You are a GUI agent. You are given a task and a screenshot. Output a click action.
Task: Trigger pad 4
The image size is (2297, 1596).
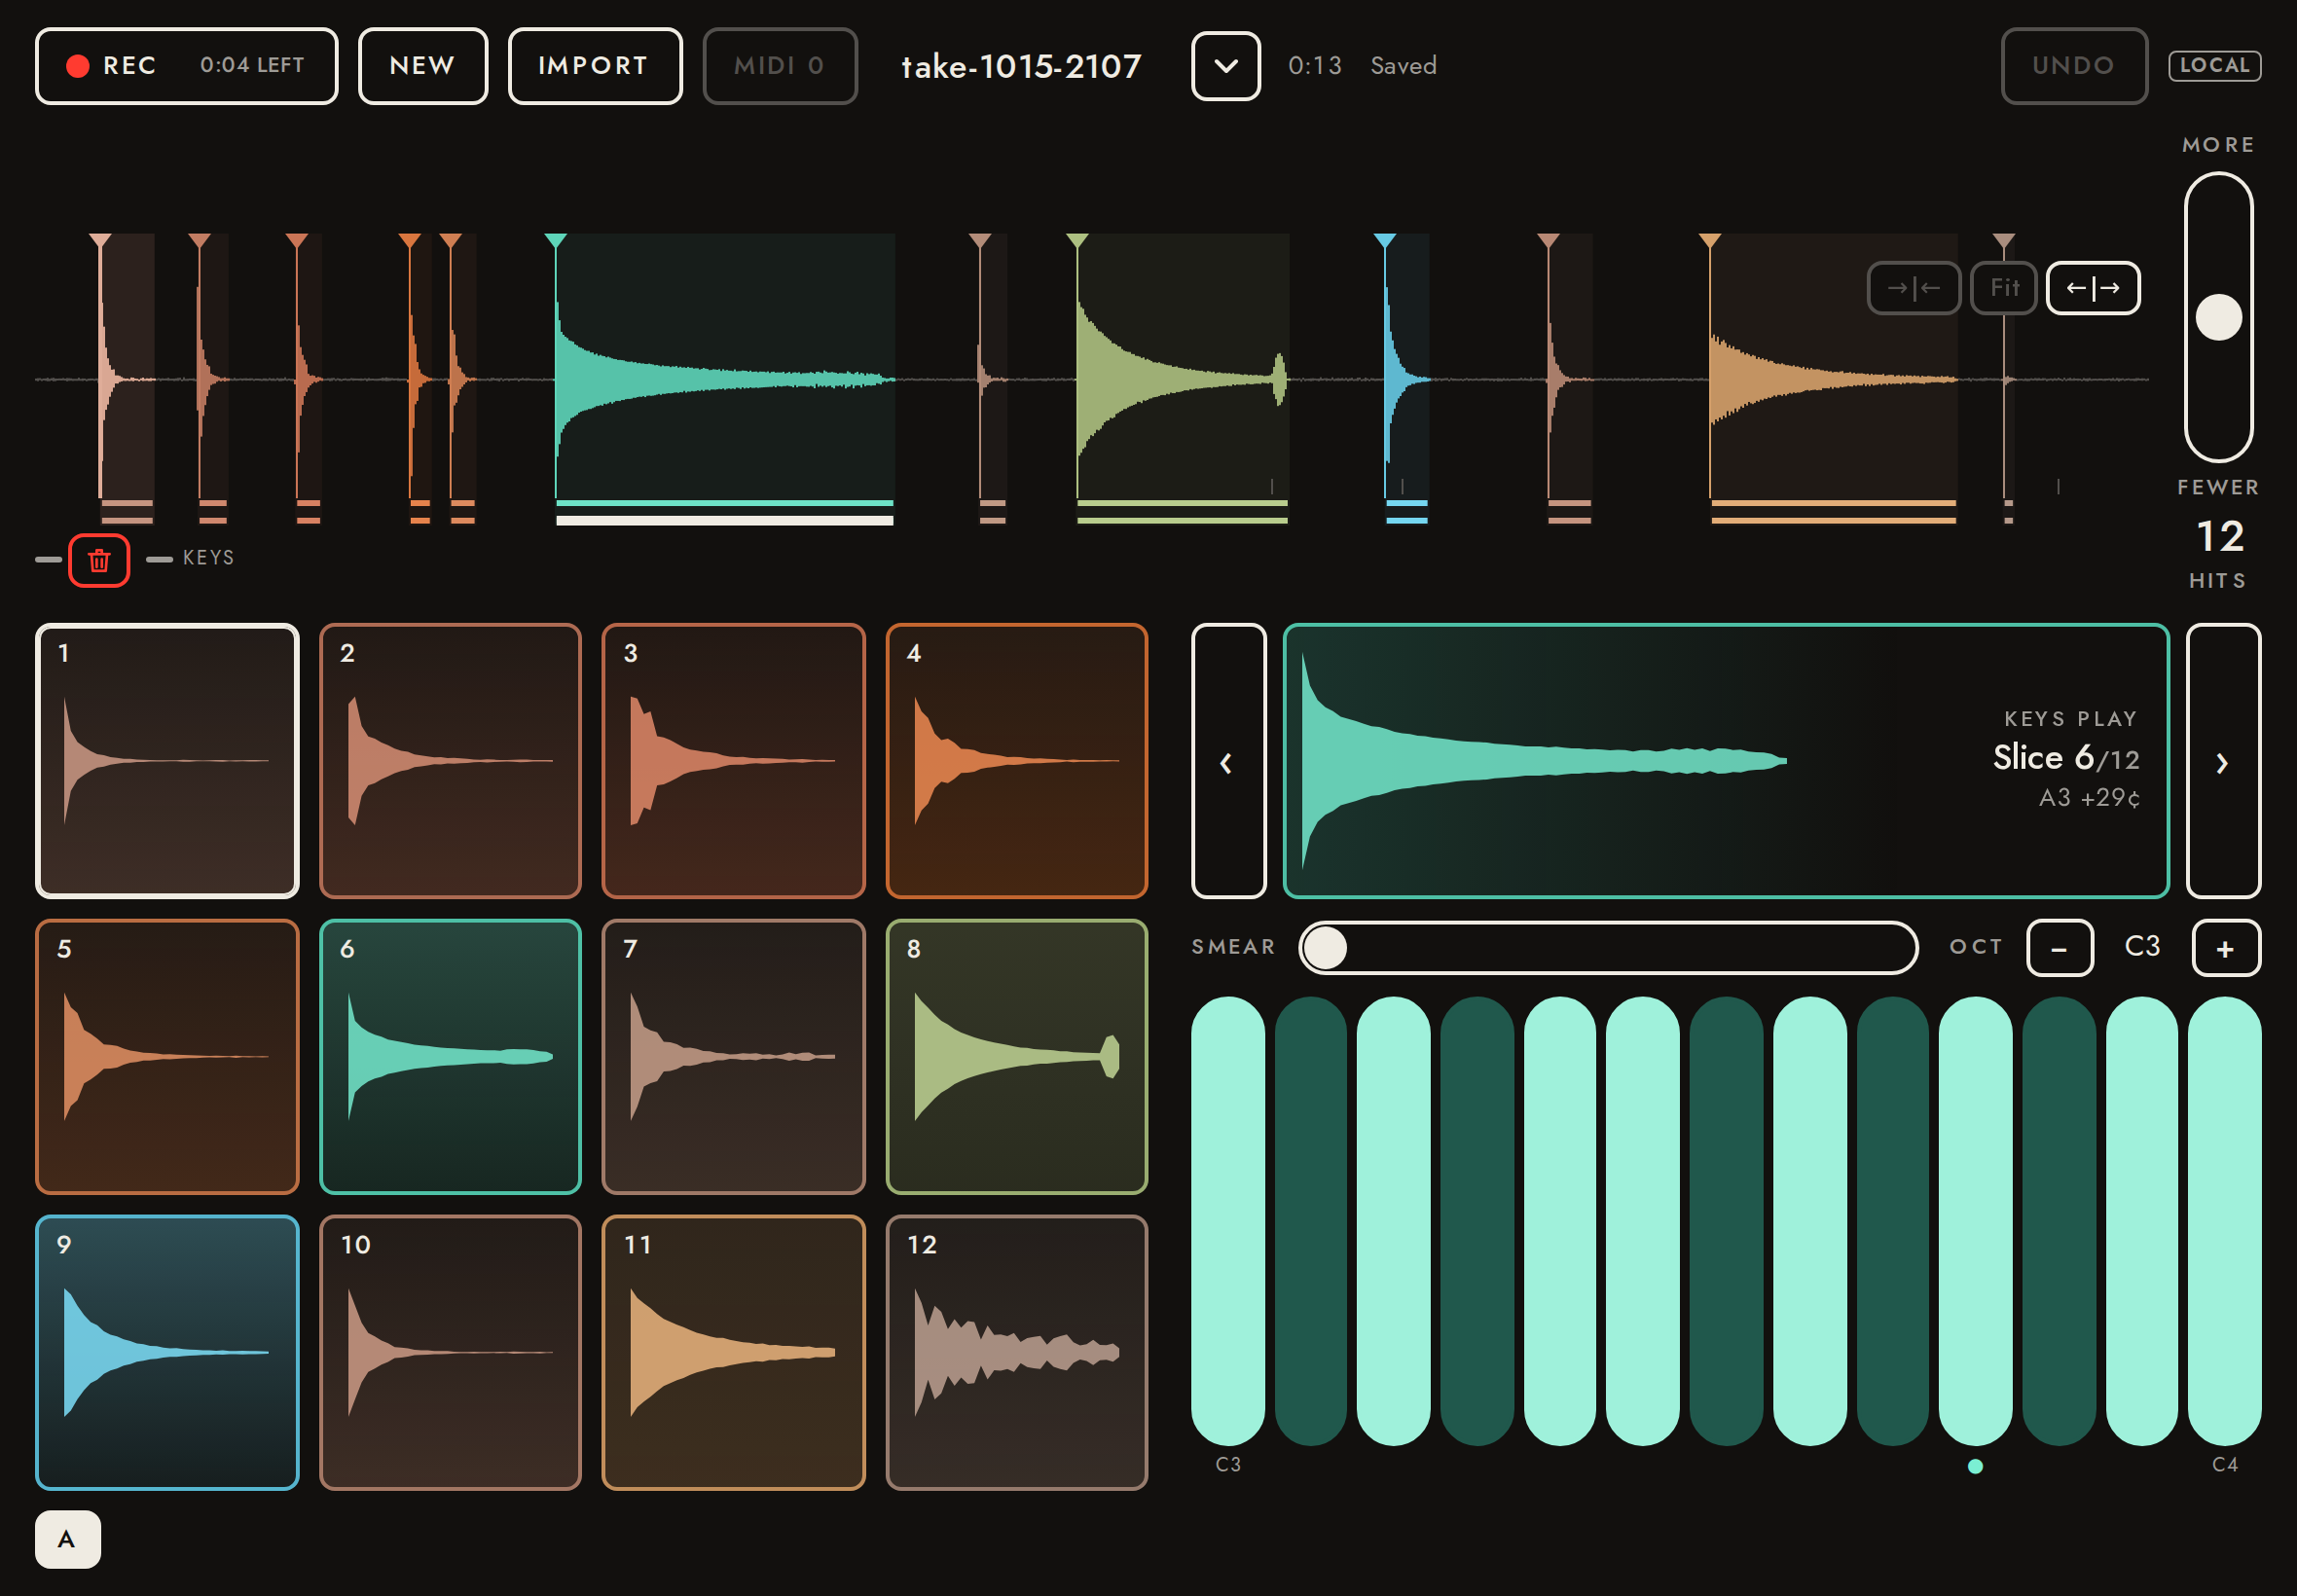(1016, 761)
